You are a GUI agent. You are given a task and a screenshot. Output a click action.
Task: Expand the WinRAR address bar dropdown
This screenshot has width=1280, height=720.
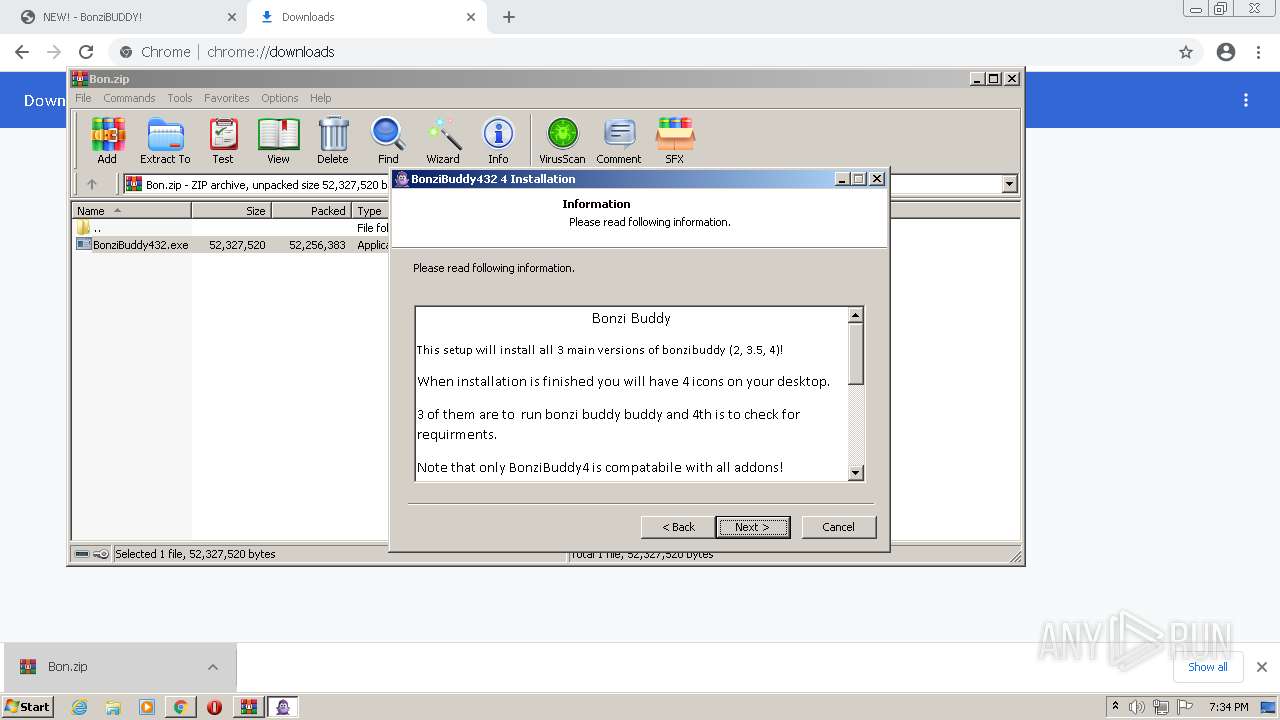tap(1009, 184)
